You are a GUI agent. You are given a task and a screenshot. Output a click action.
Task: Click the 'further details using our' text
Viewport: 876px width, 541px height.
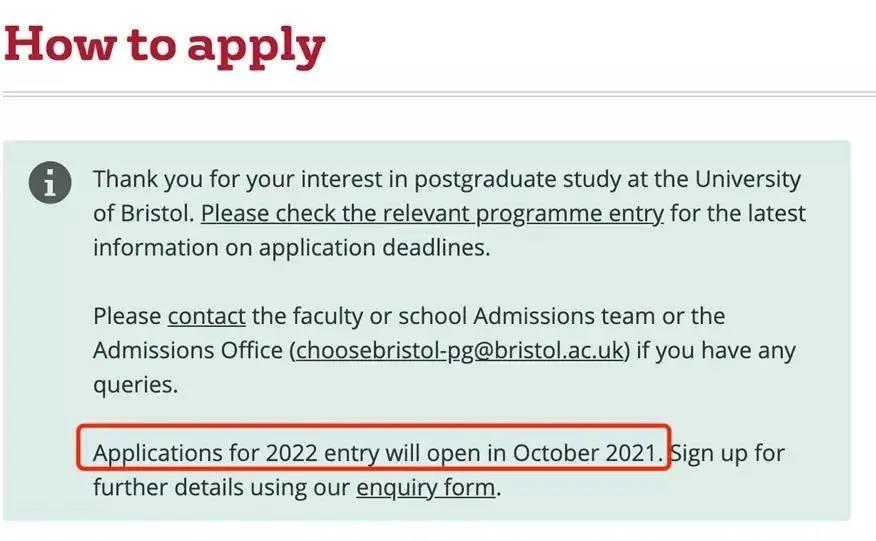[x=222, y=488]
